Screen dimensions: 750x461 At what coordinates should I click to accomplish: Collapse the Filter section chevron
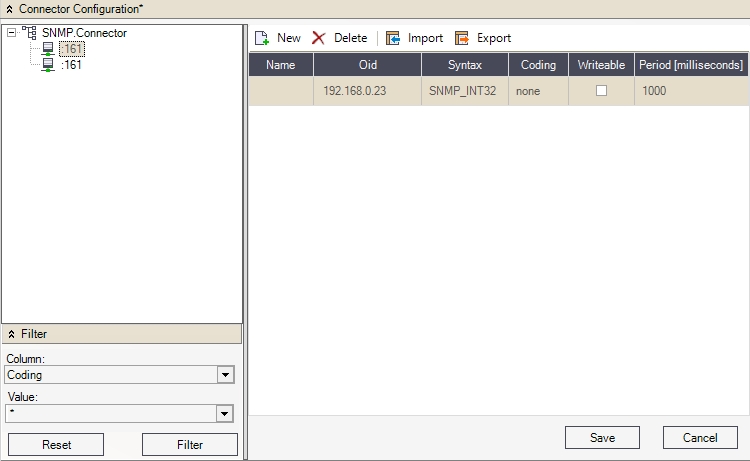(11, 334)
